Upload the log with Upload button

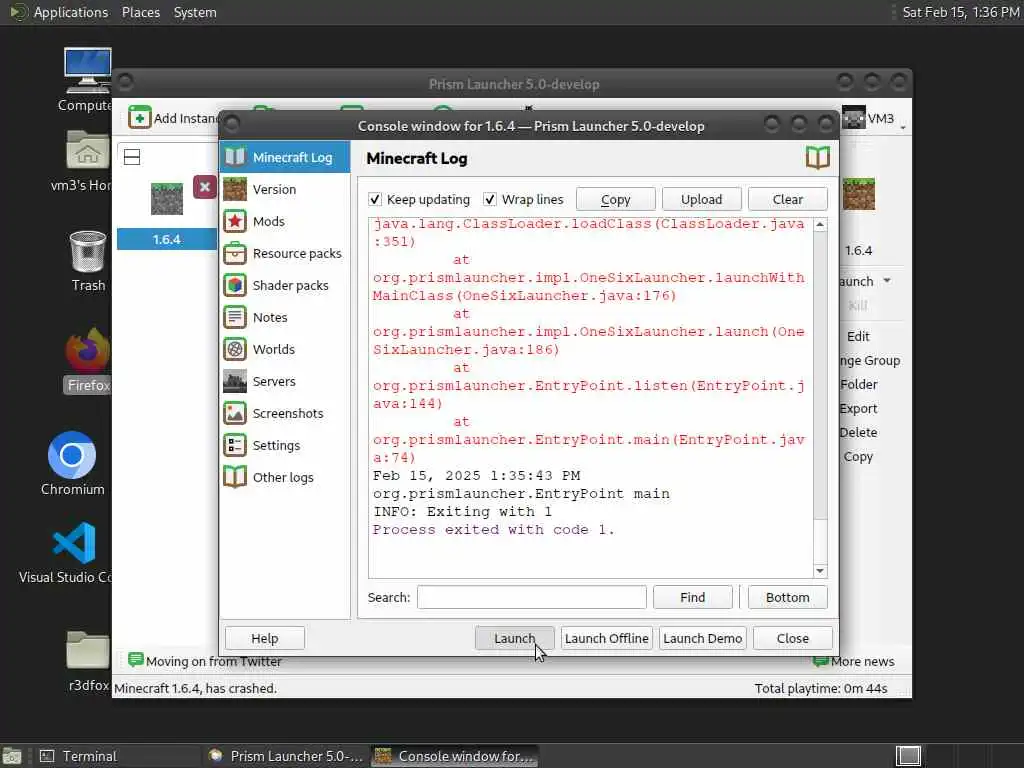tap(701, 199)
